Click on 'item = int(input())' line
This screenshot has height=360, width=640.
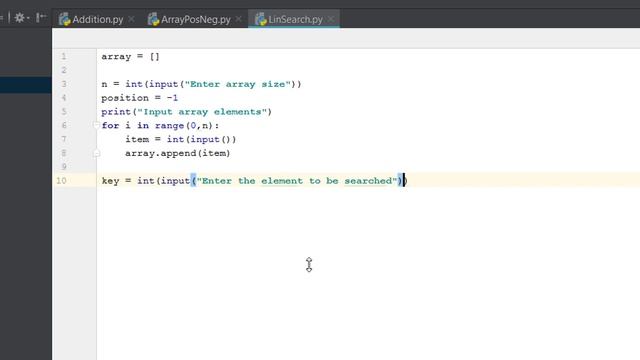click(x=180, y=140)
